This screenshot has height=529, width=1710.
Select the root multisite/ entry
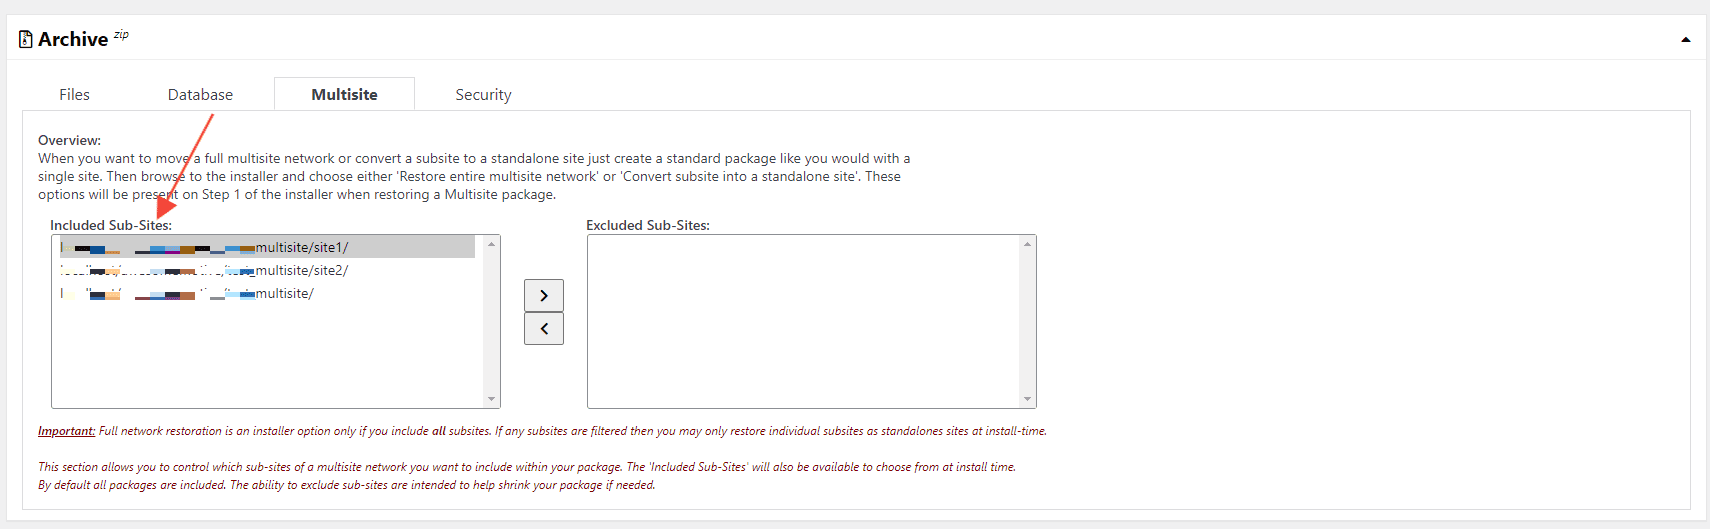[x=267, y=293]
